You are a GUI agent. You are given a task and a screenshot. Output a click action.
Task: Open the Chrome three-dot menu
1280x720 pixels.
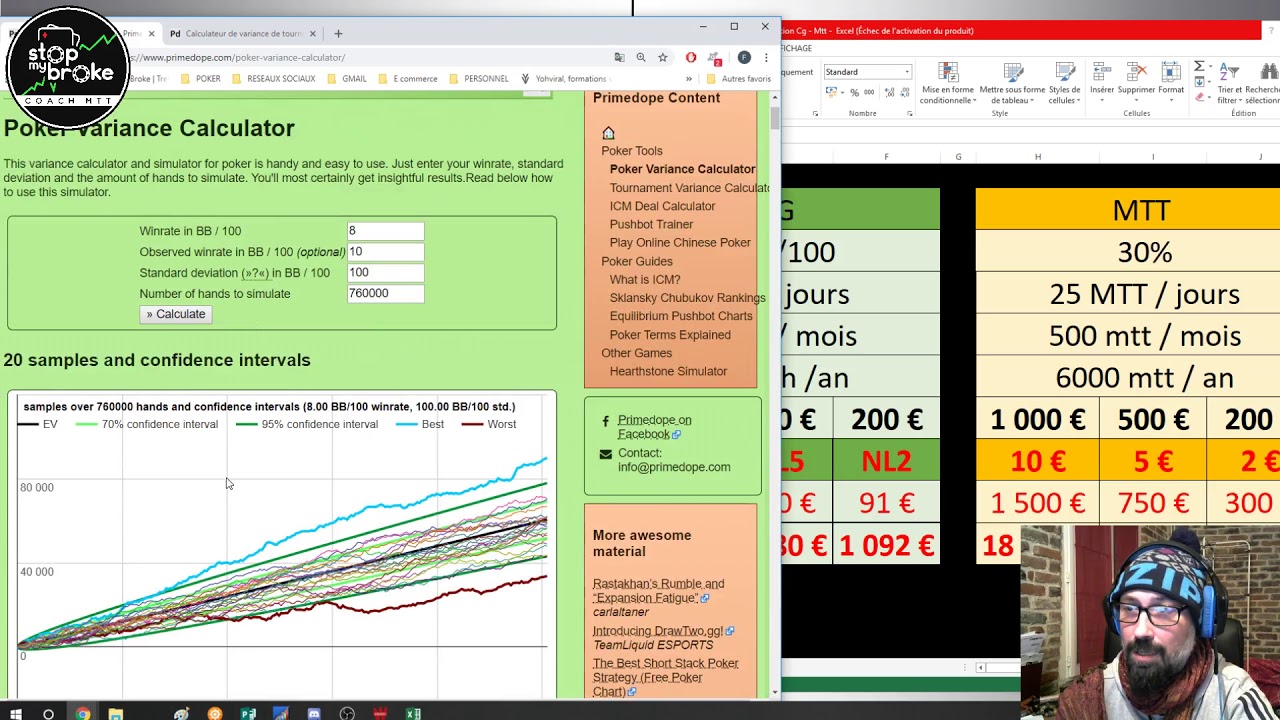[766, 58]
